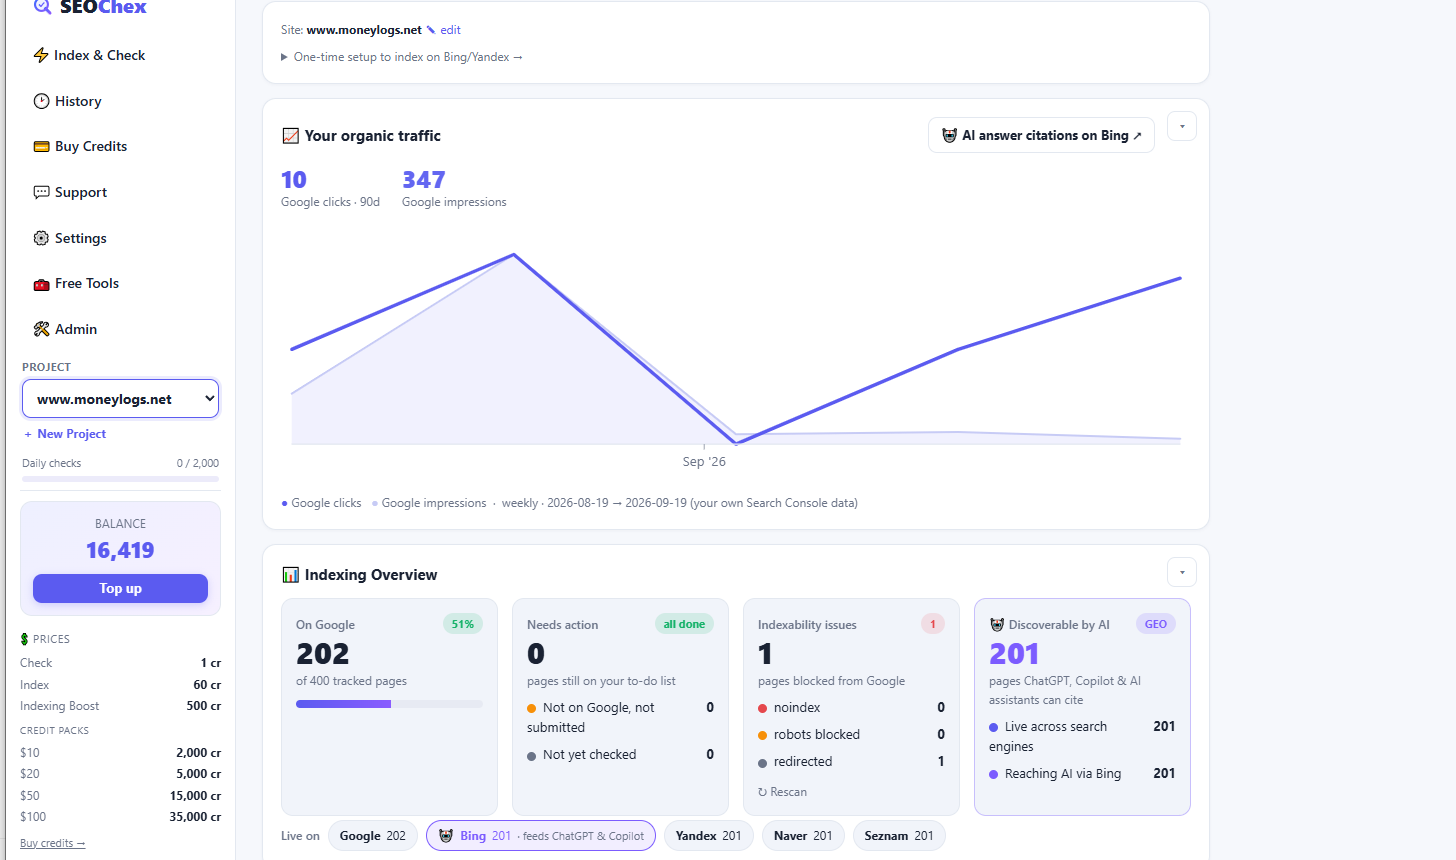Click the Google clicks legend dot

285,503
